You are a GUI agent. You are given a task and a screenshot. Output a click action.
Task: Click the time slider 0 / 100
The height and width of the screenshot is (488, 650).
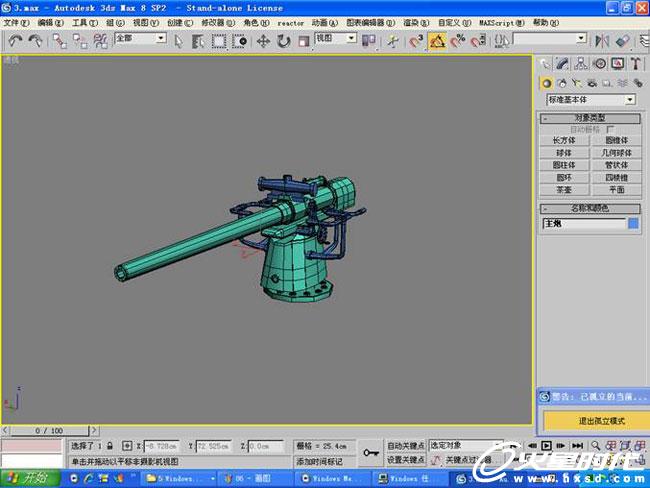click(49, 430)
